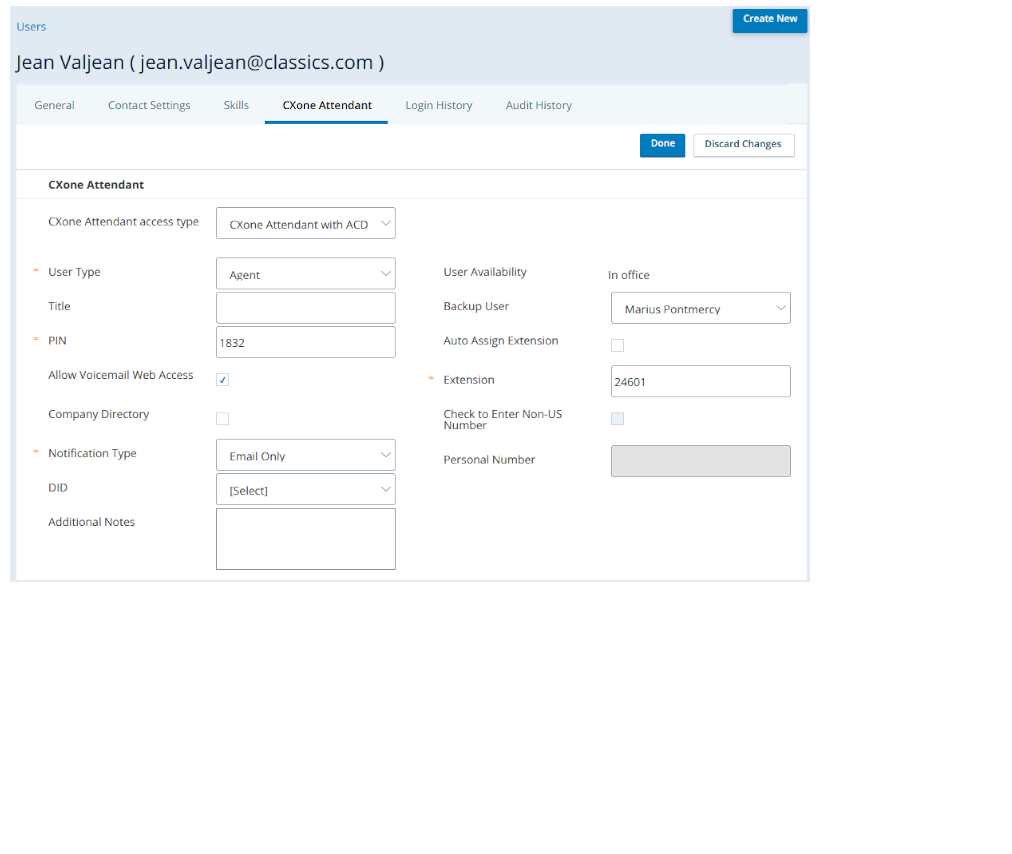This screenshot has width=1012, height=854.
Task: Open the Contact Settings tab
Action: point(149,105)
